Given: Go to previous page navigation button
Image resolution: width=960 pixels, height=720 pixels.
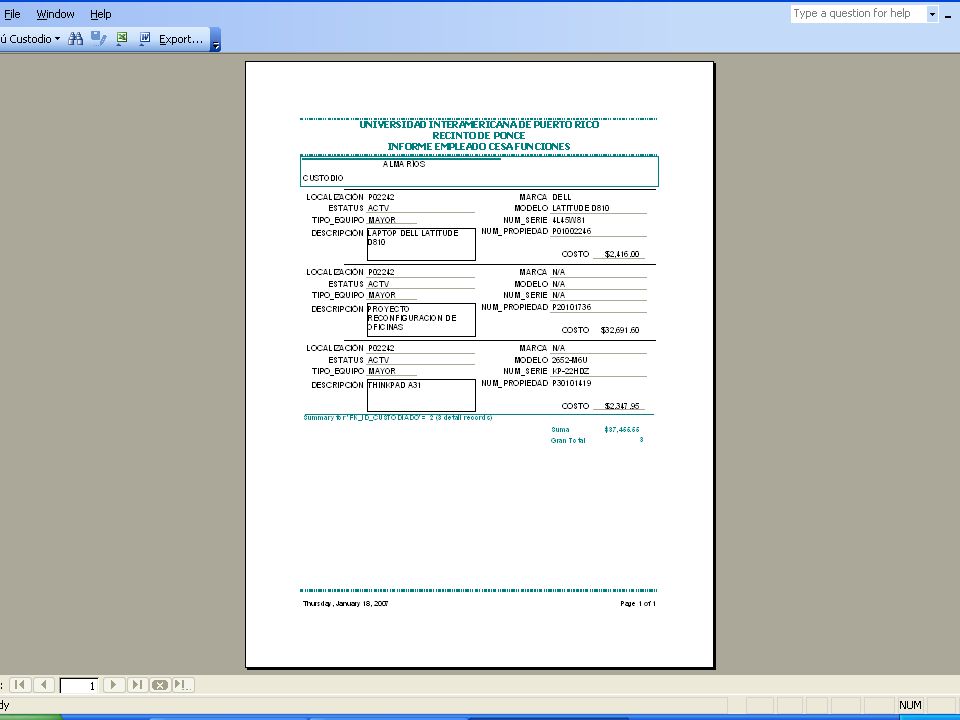Looking at the screenshot, I should [x=44, y=684].
